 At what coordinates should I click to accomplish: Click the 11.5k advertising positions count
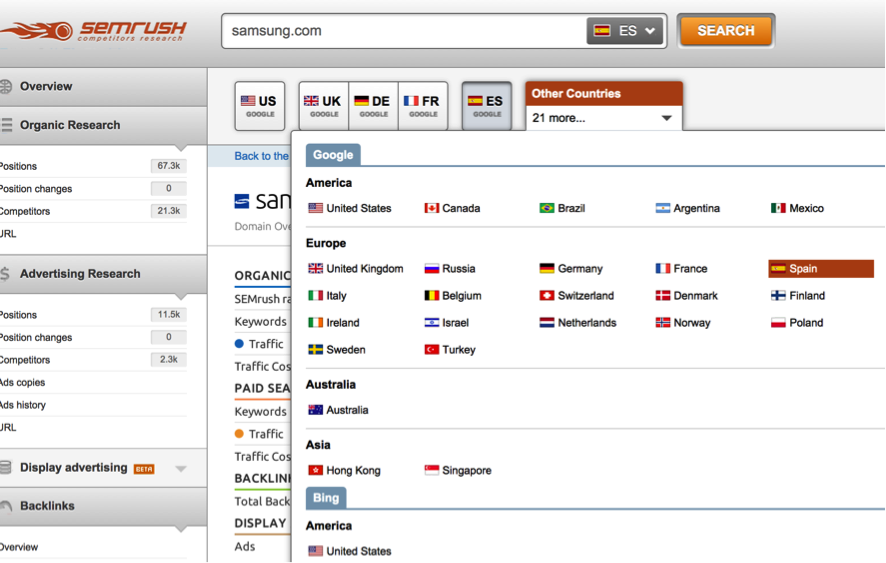pos(168,314)
